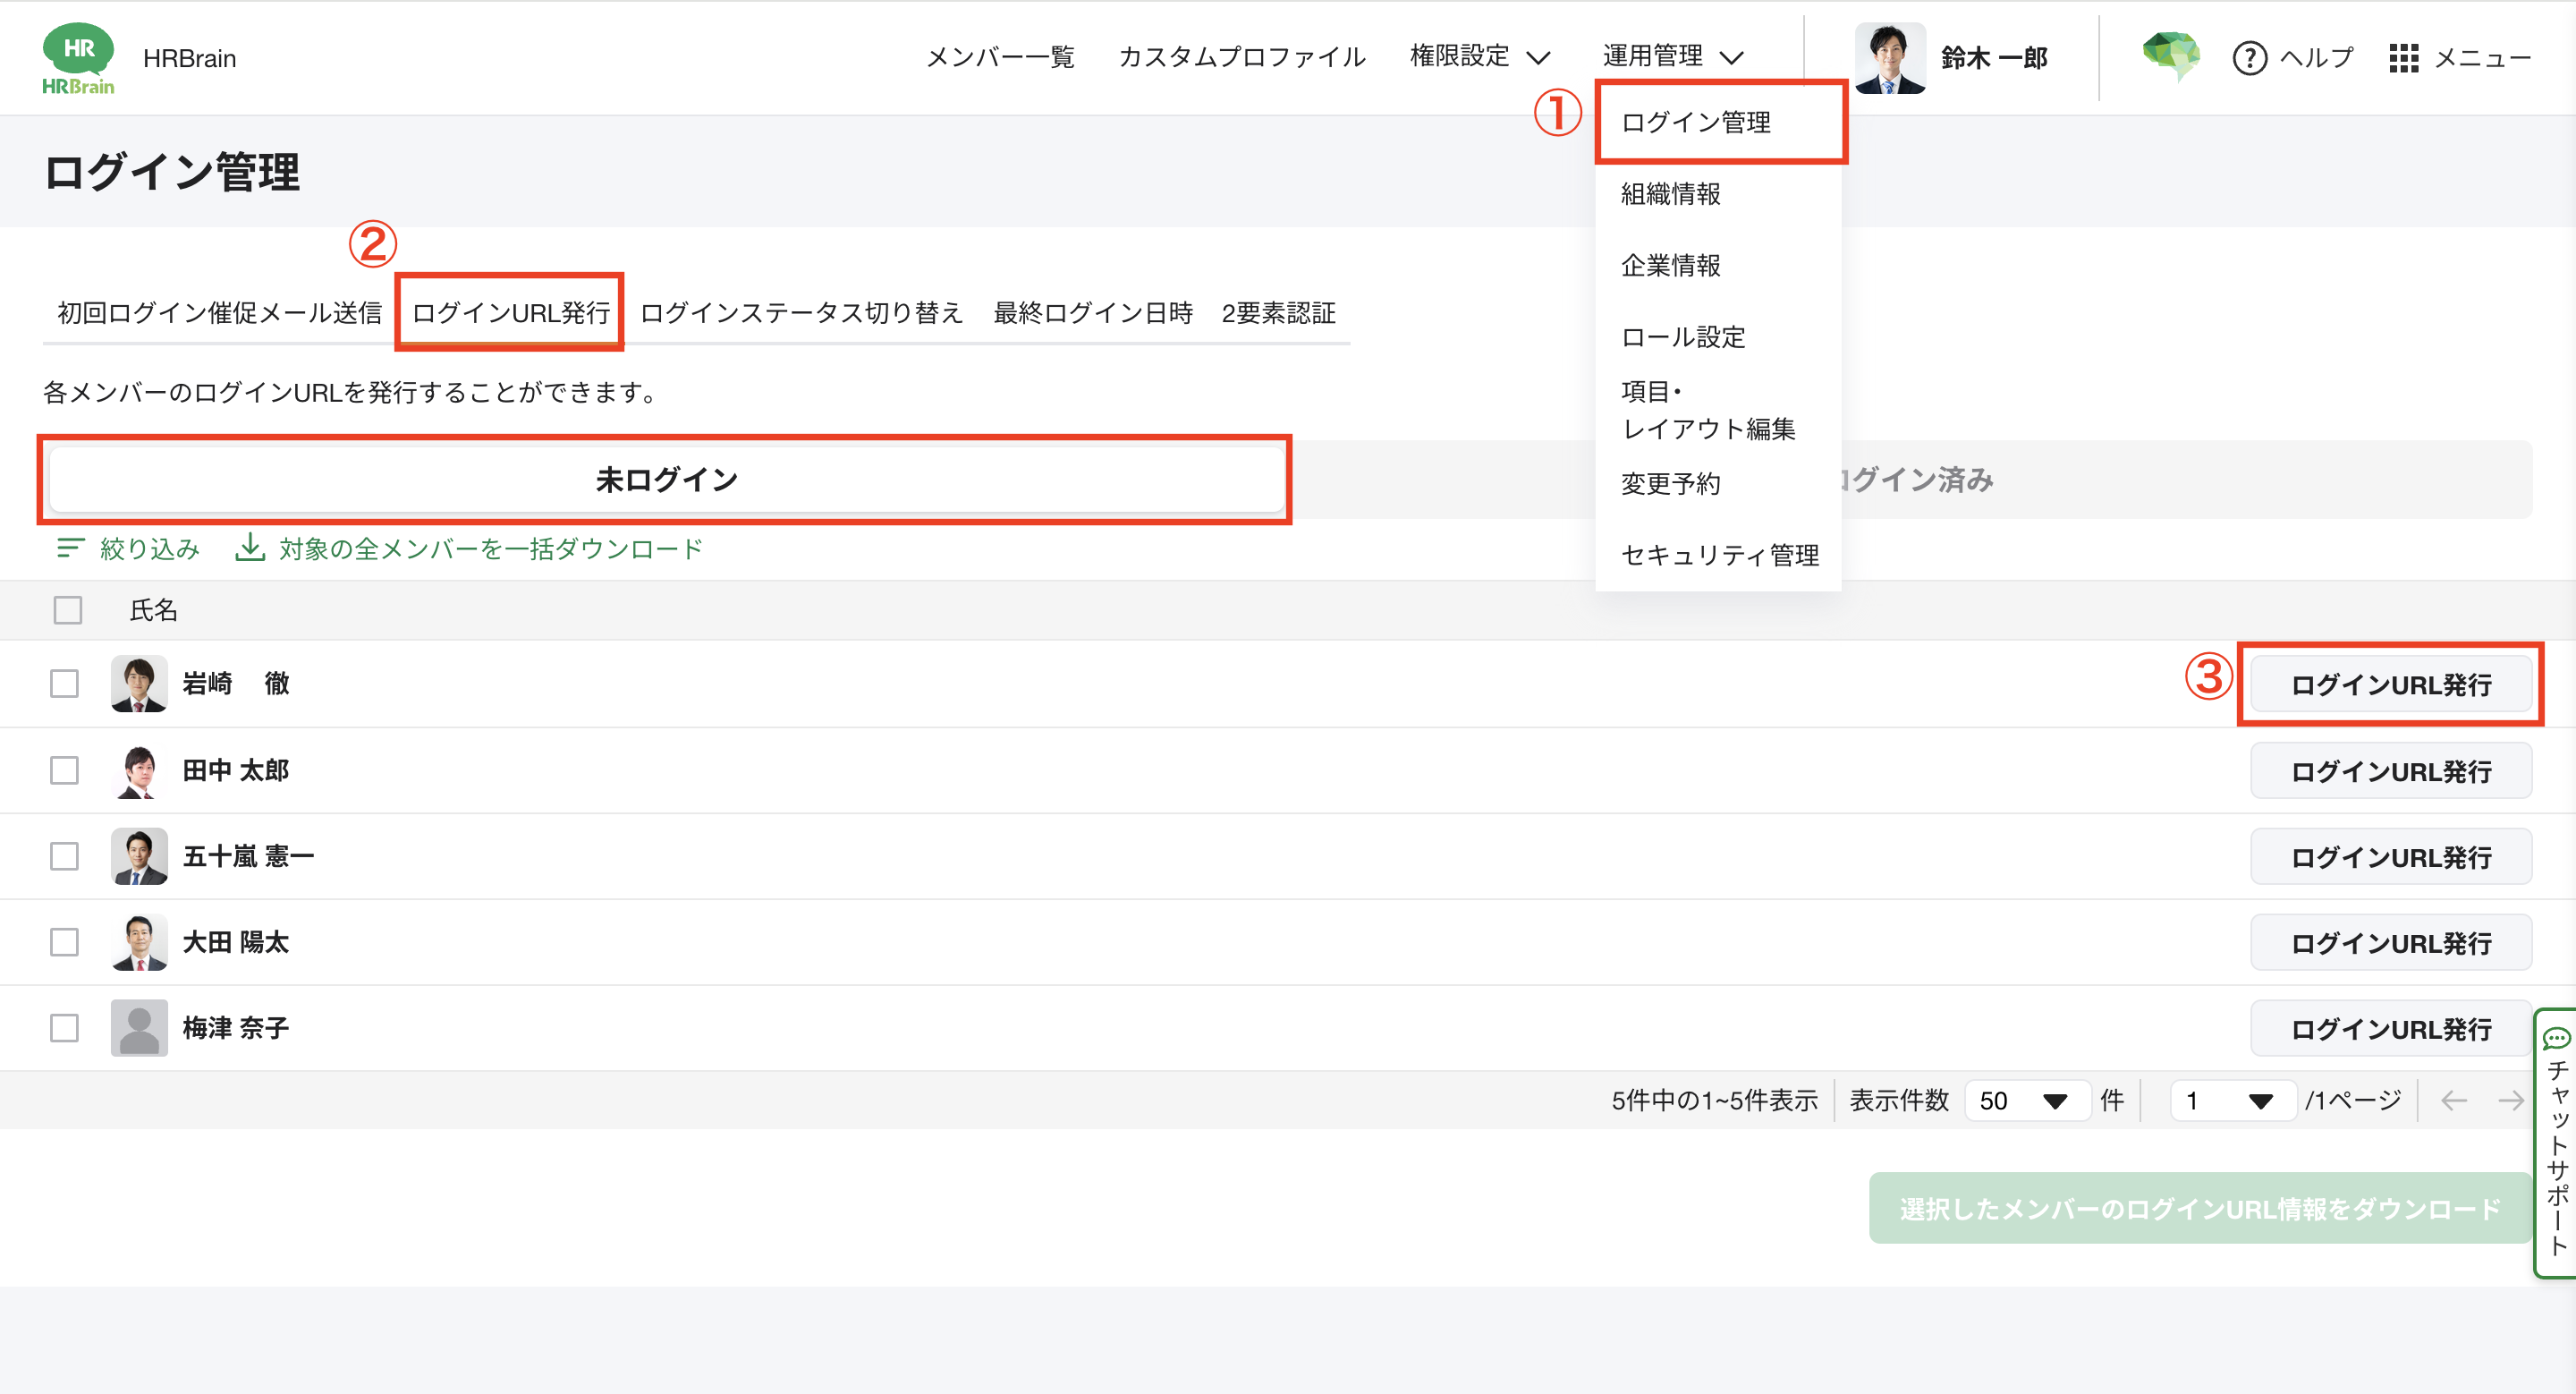Open the 表示件数 50 dropdown
This screenshot has width=2576, height=1394.
tap(2026, 1101)
